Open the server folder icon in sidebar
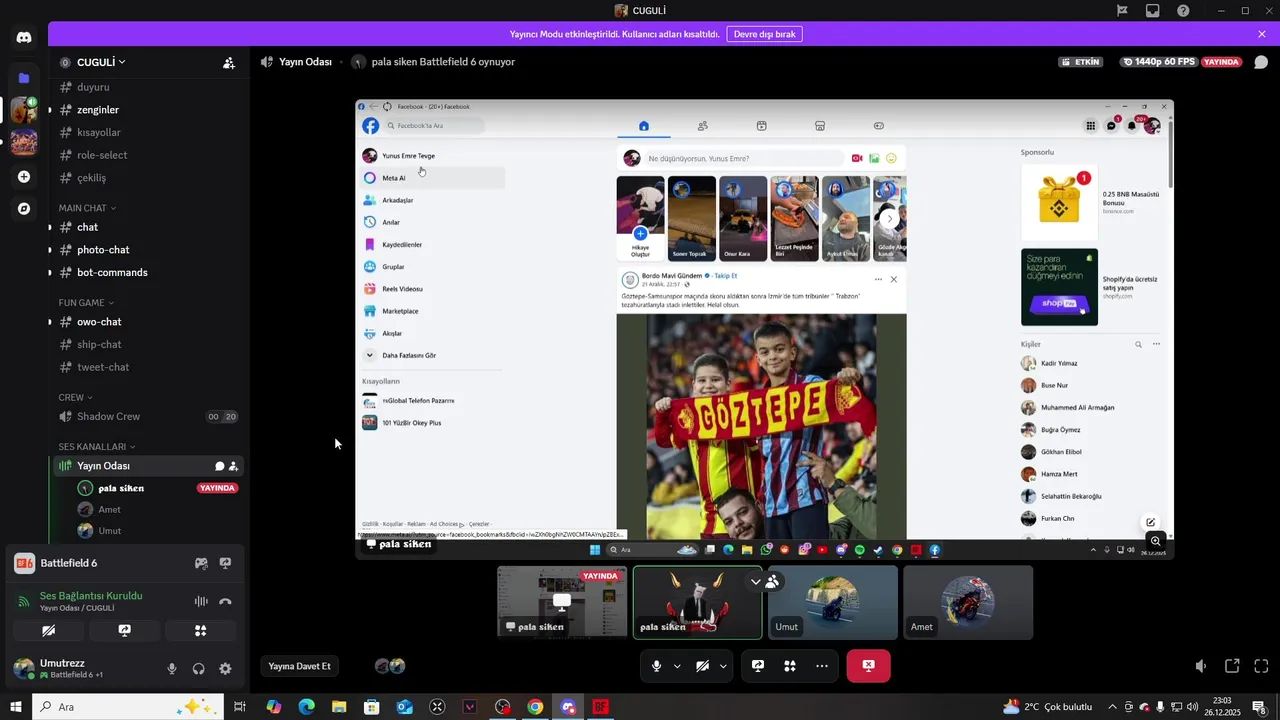This screenshot has height=720, width=1280. 24,77
